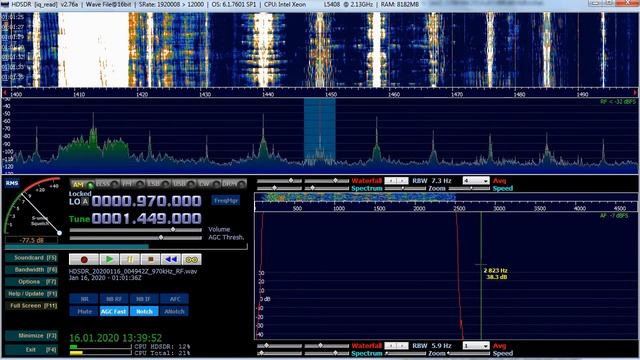Open the FreqMgr frequency manager
The image size is (640, 360).
click(226, 200)
